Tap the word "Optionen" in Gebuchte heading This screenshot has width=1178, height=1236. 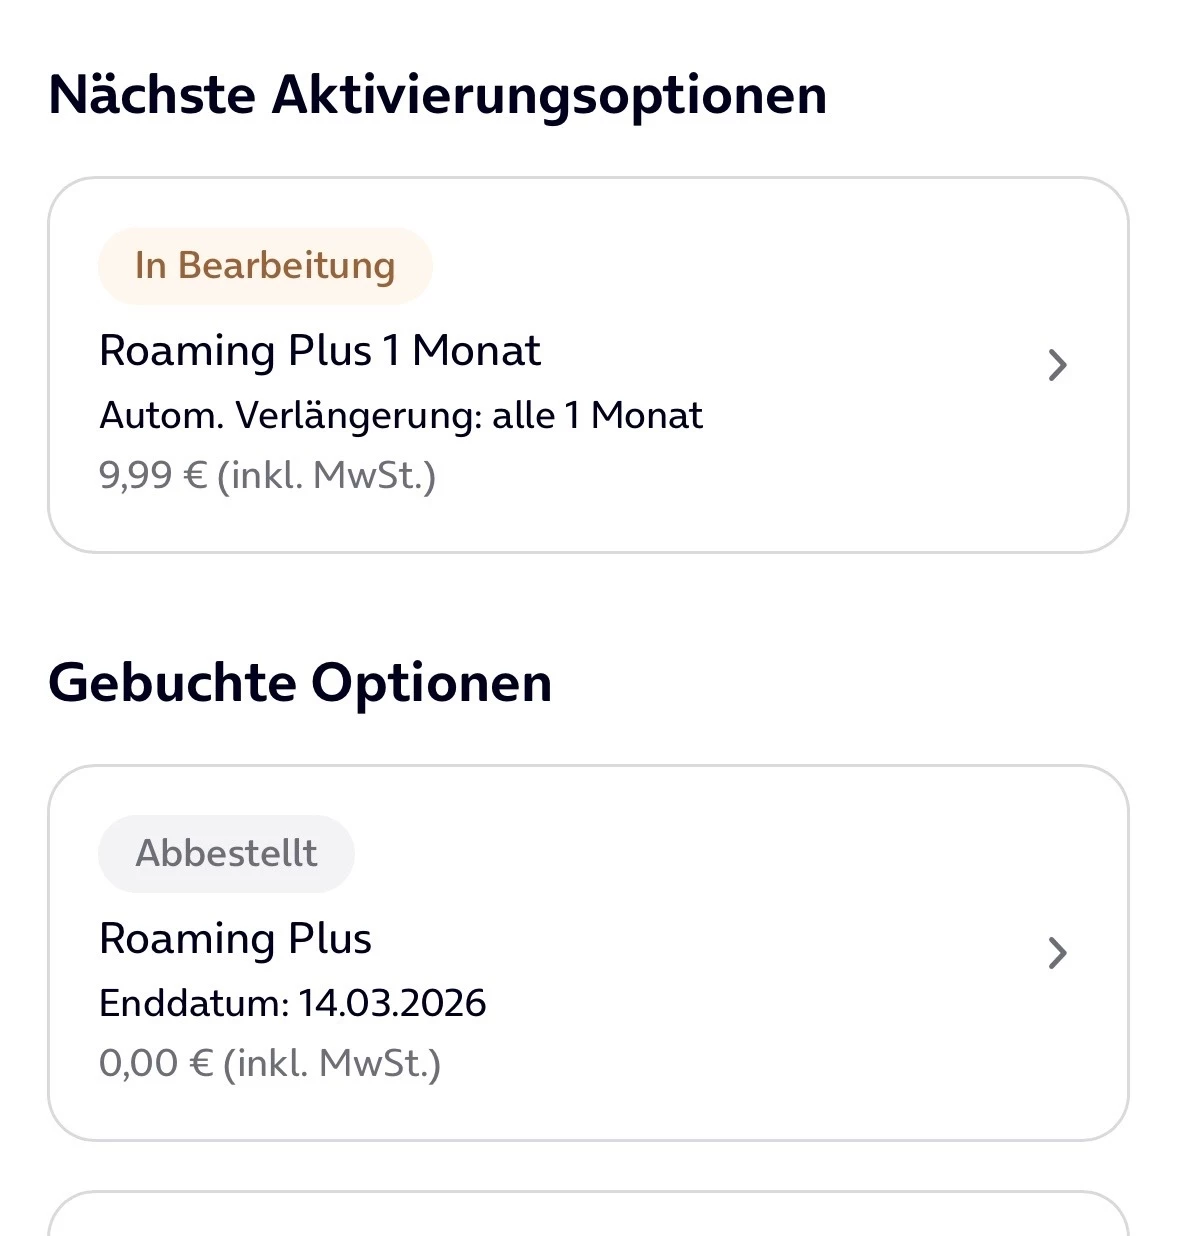point(431,683)
